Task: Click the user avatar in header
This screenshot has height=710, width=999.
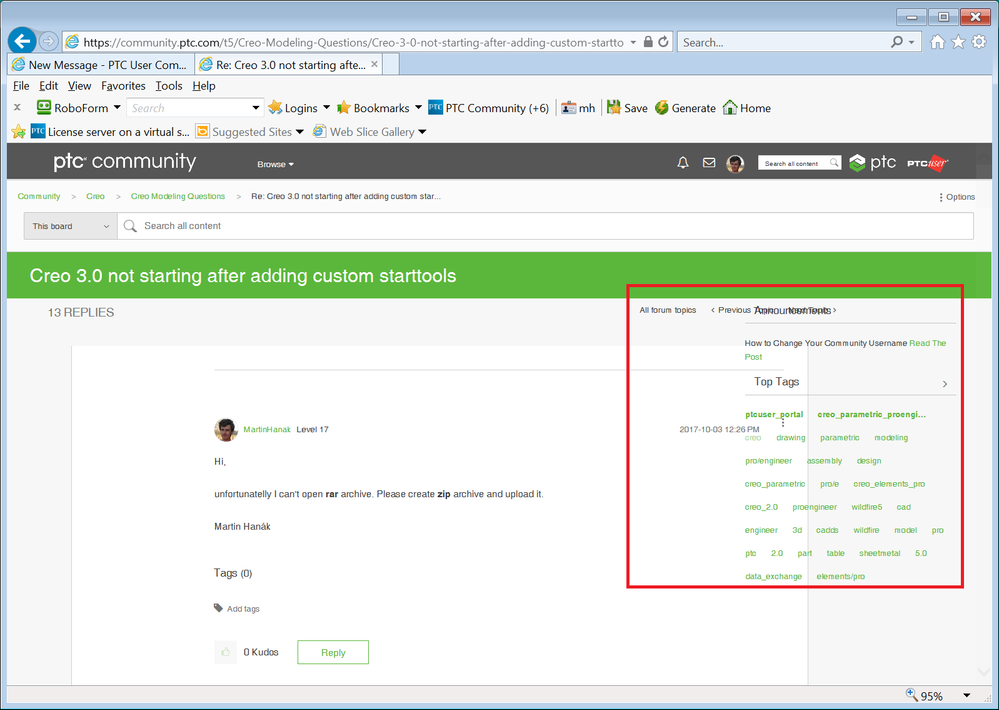Action: tap(735, 163)
